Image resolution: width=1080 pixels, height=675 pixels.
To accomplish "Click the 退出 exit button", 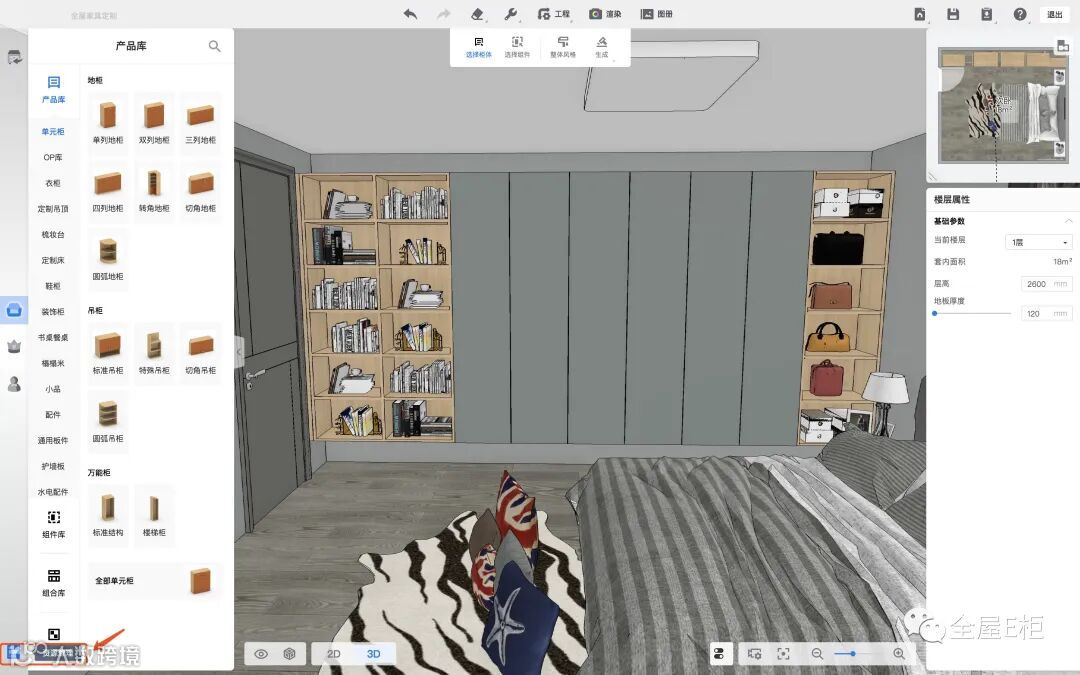I will point(1055,14).
